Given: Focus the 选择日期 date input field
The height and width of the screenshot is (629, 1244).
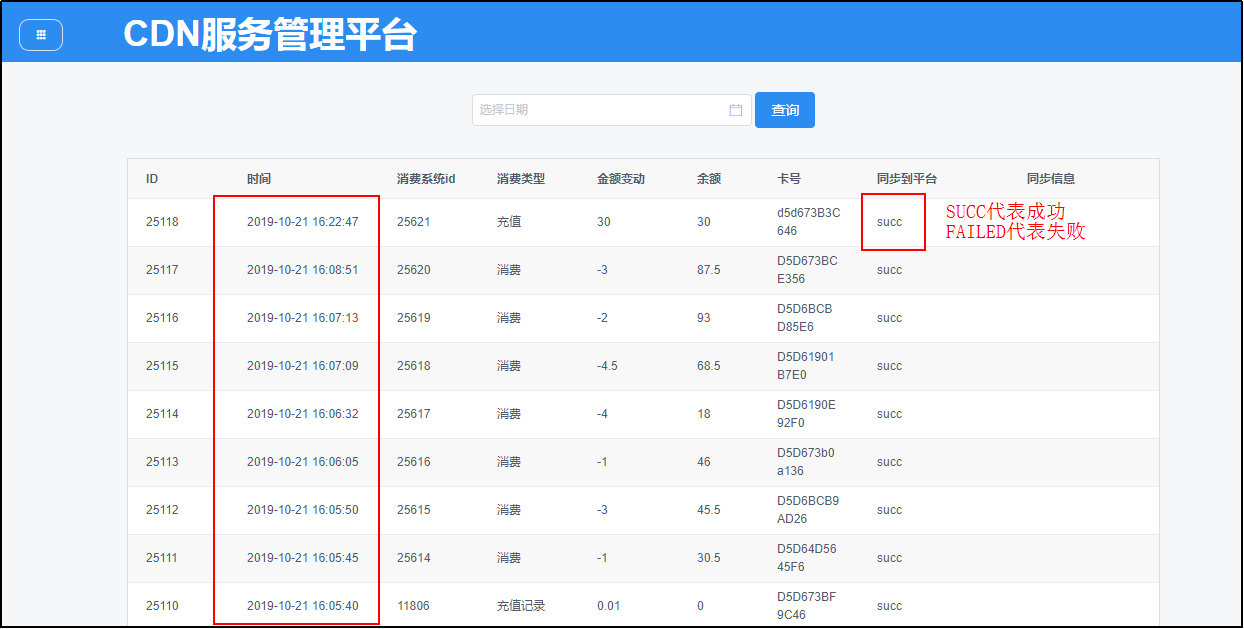Looking at the screenshot, I should coord(600,110).
